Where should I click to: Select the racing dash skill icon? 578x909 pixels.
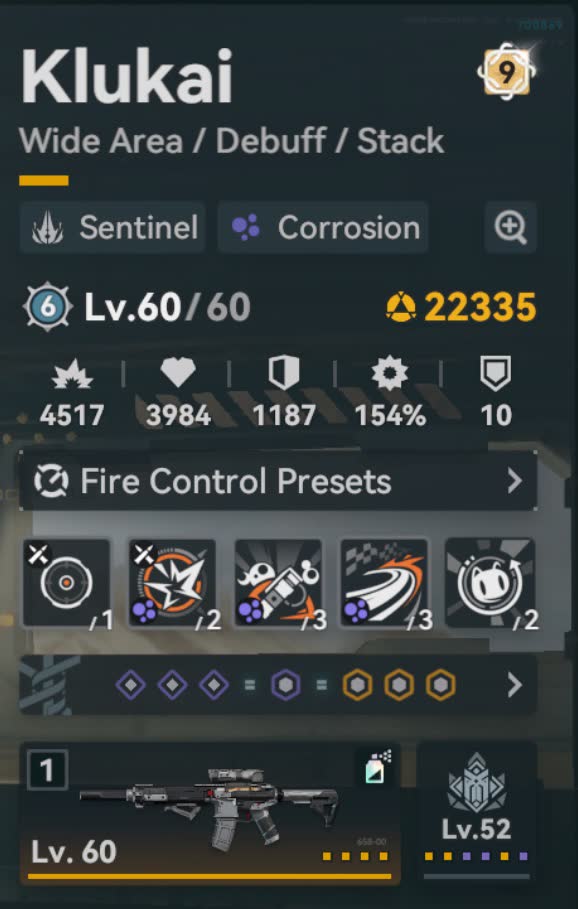click(x=384, y=583)
